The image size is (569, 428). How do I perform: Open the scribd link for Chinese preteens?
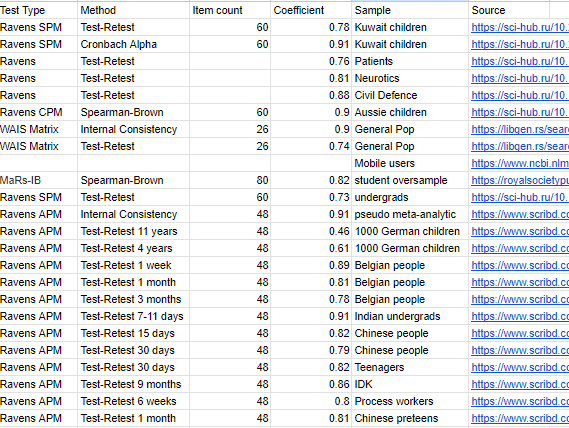[x=520, y=418]
